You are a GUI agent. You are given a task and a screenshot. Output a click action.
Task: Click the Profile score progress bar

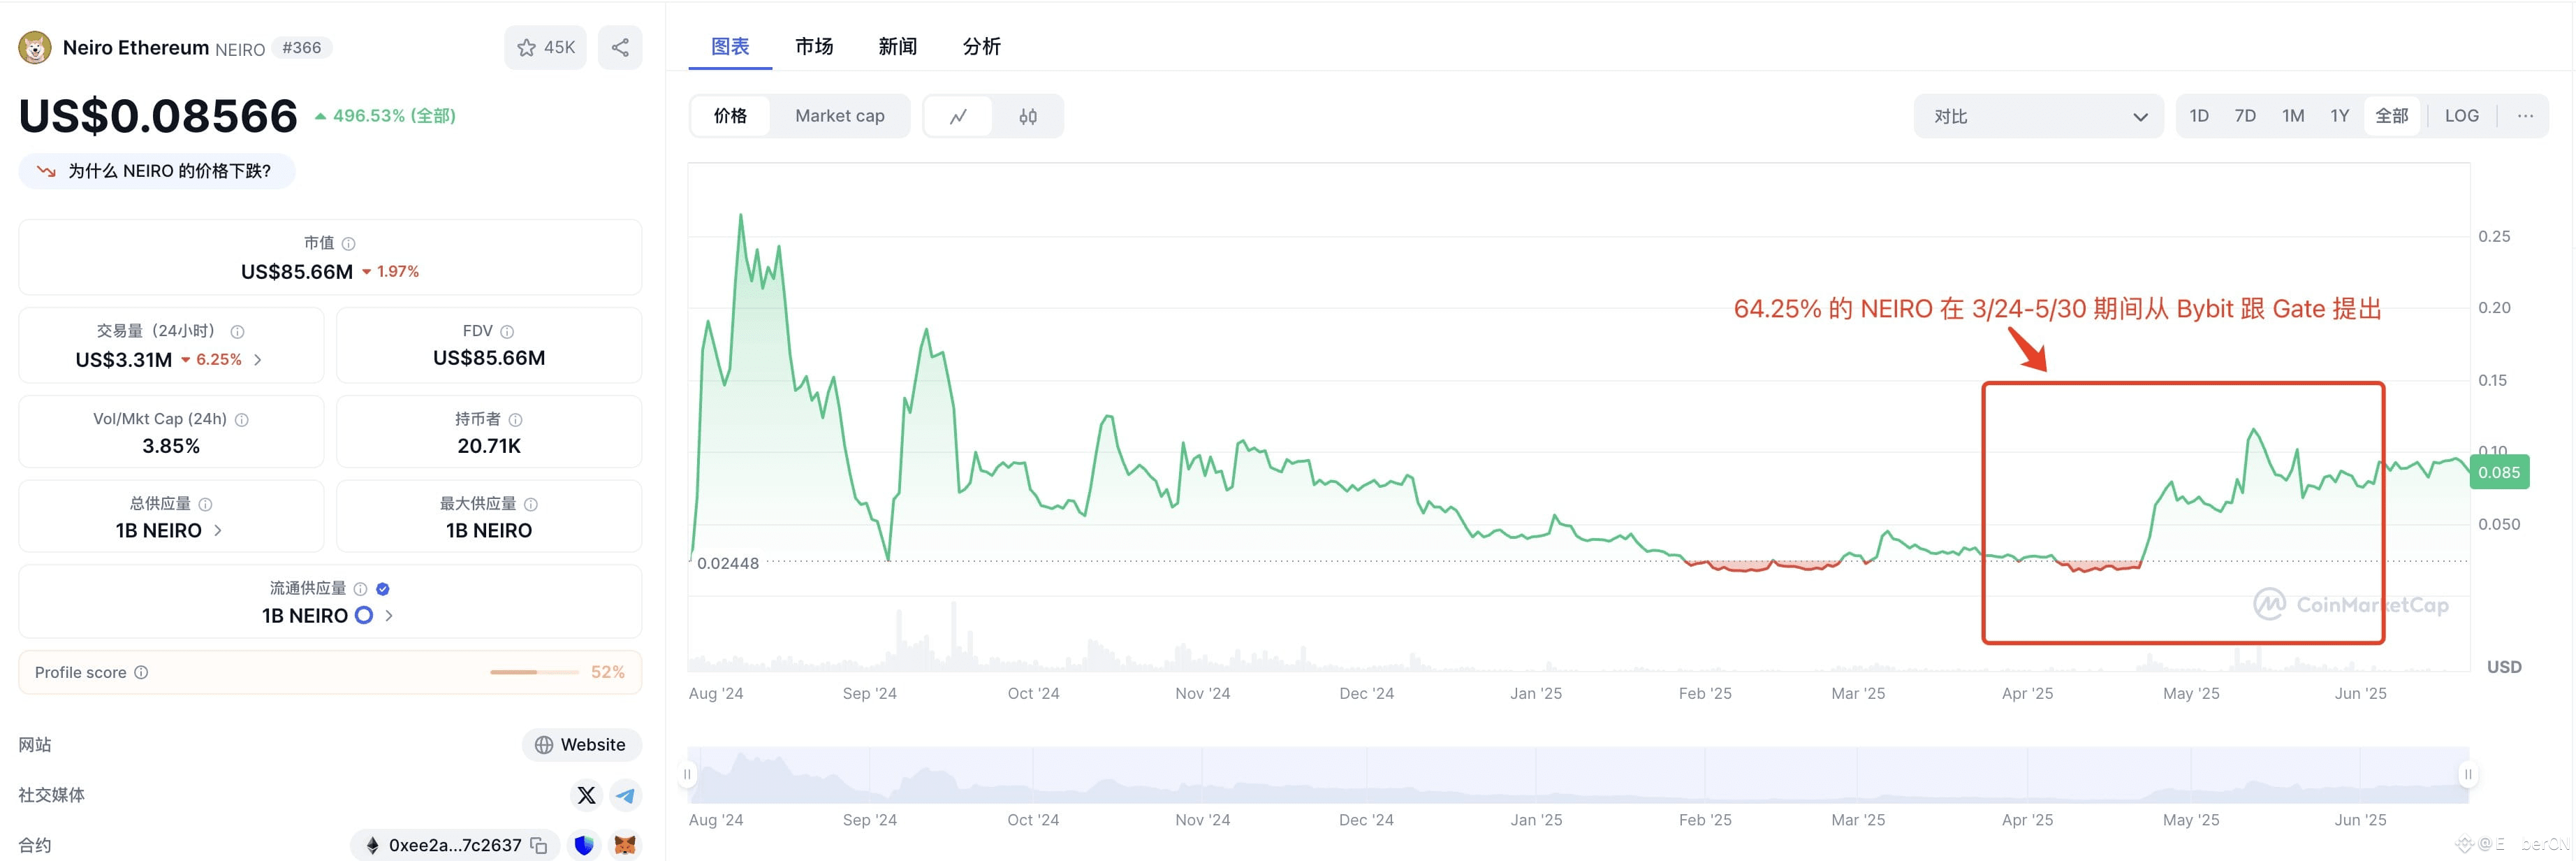[x=534, y=672]
